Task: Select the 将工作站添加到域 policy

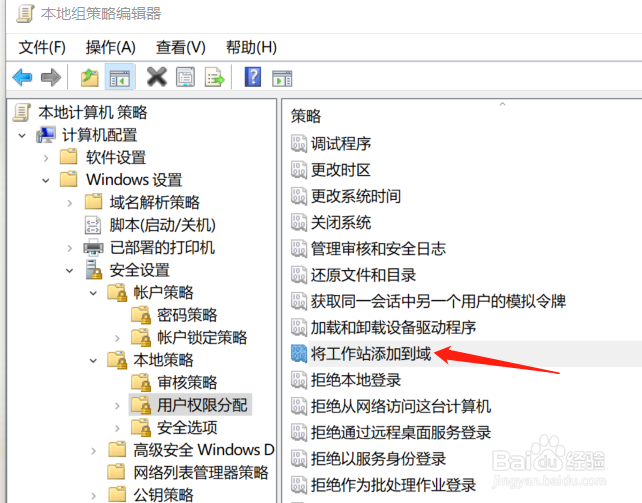Action: coord(371,354)
